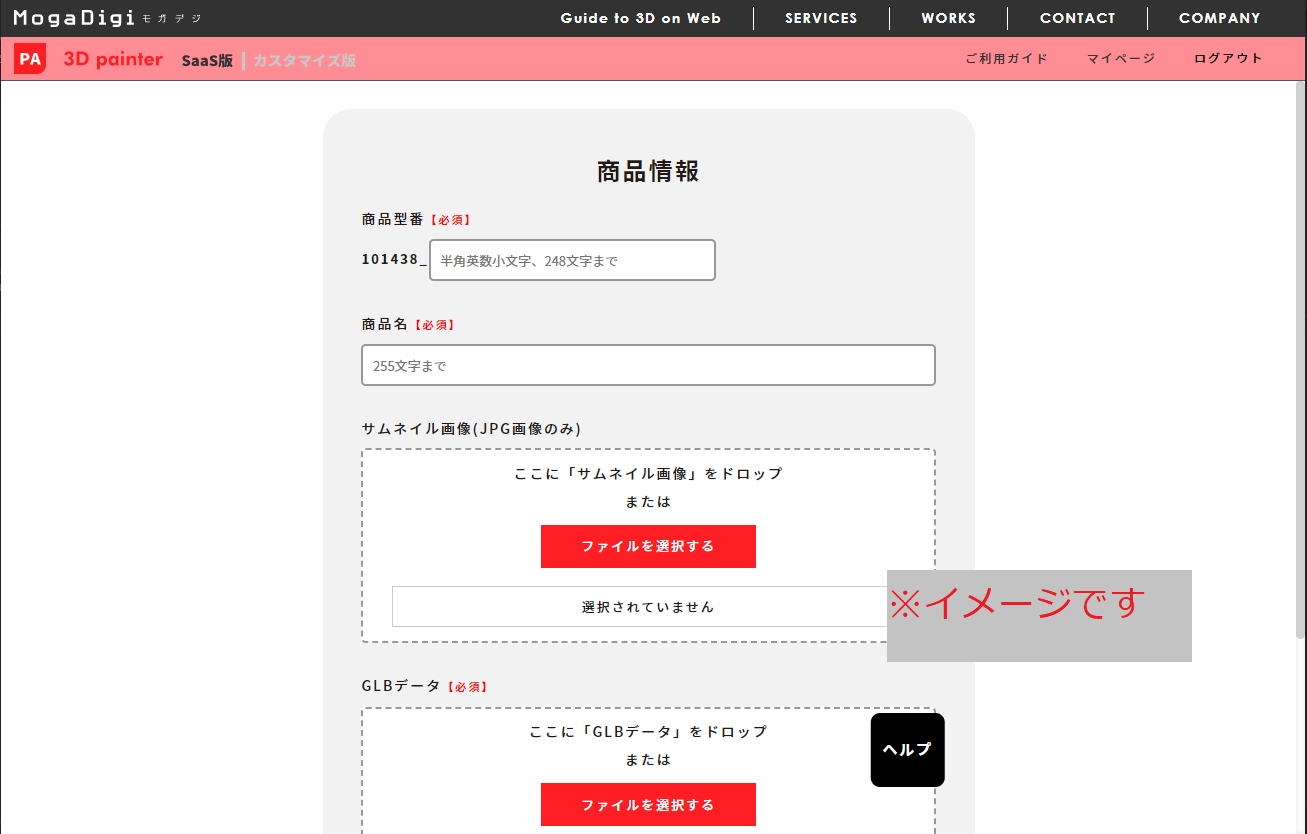Click the PA logo icon
This screenshot has width=1307, height=834.
tap(29, 58)
